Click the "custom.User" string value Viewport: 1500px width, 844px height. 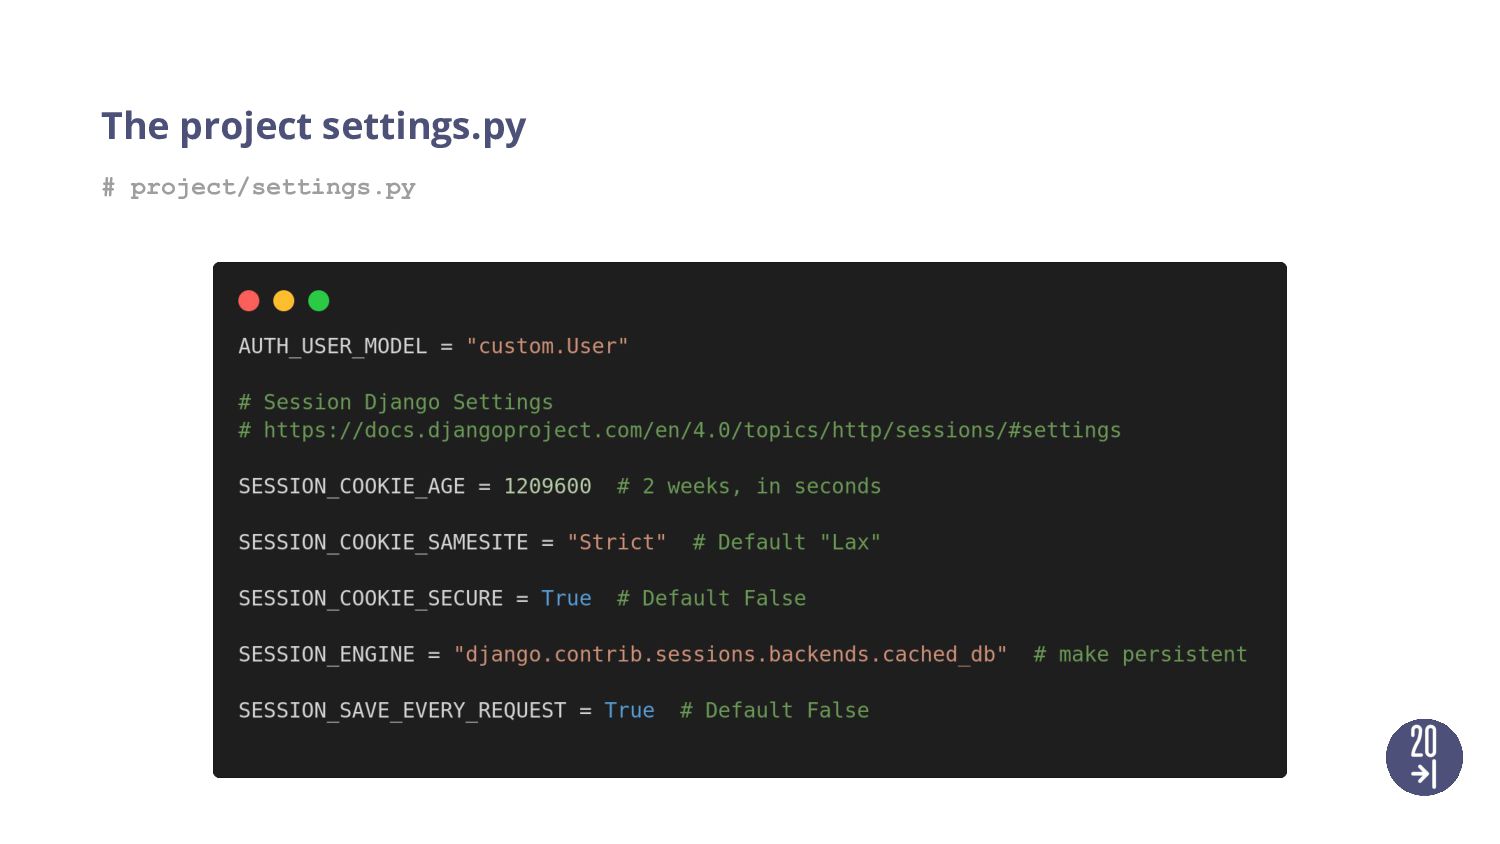click(547, 346)
